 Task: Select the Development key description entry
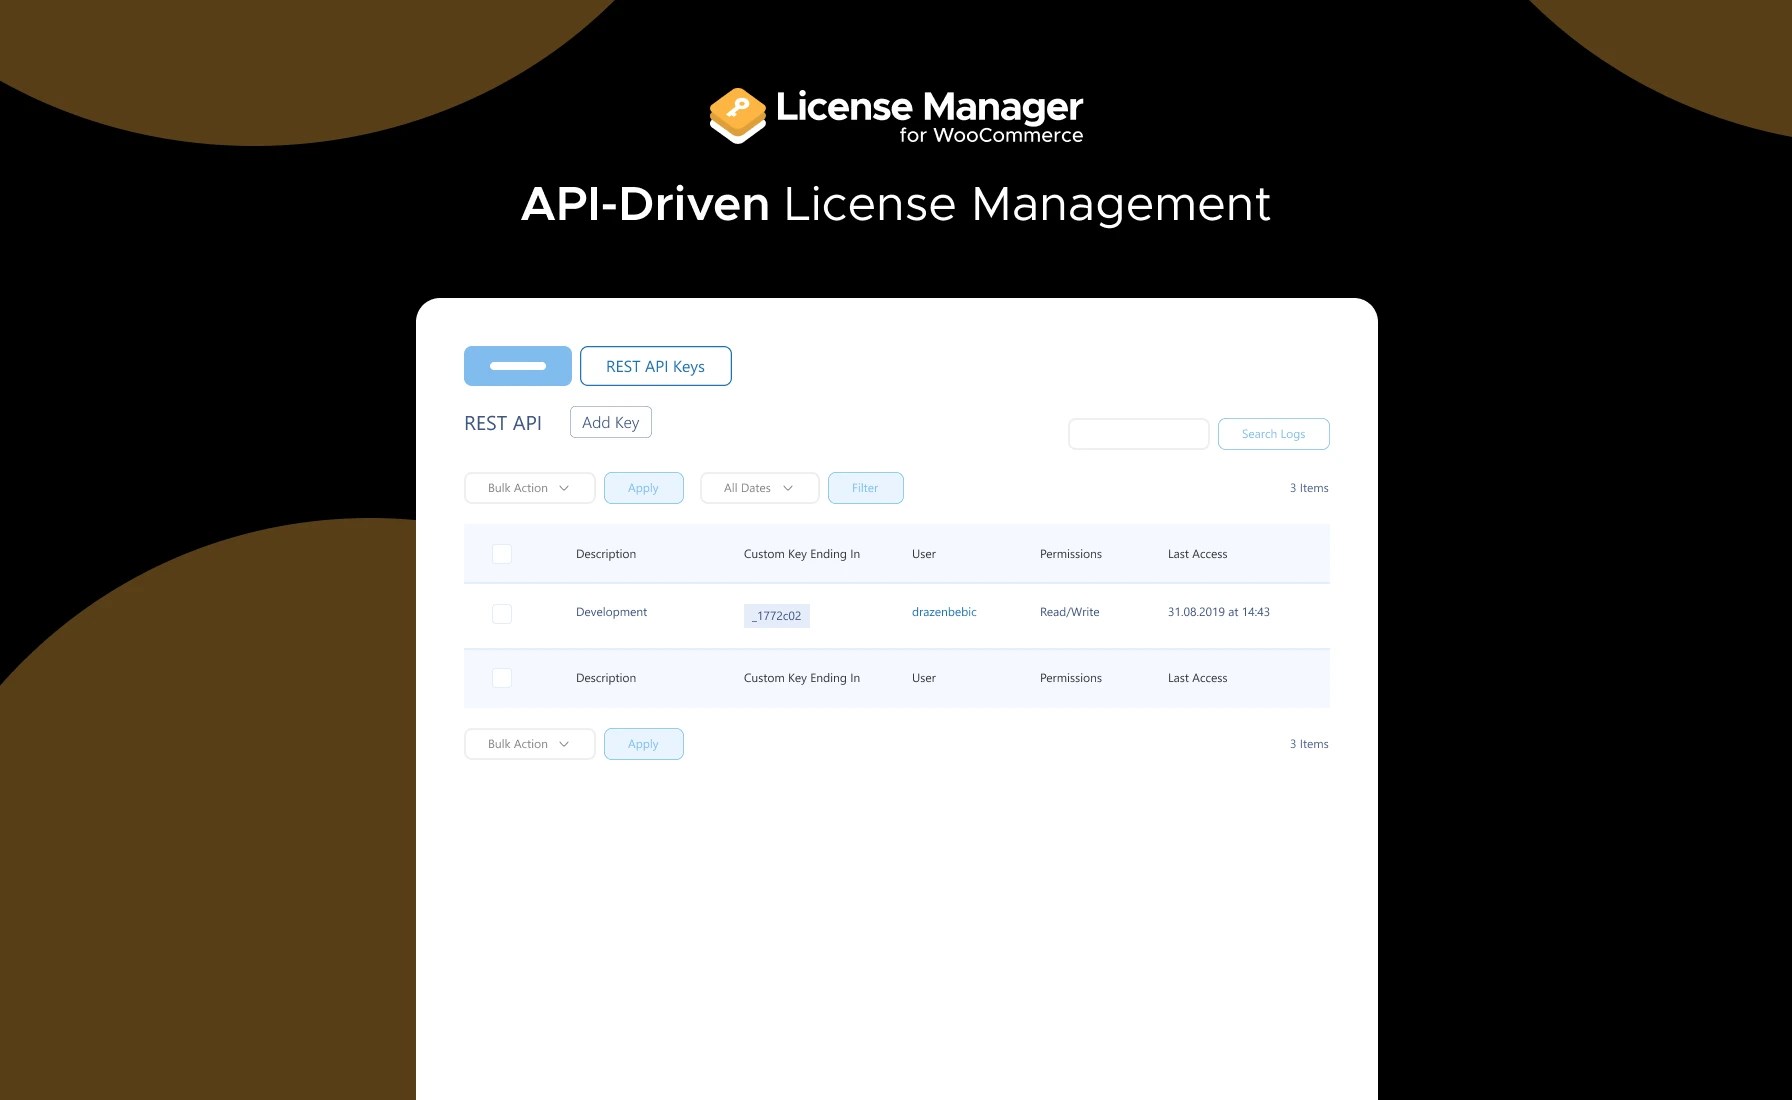point(611,611)
